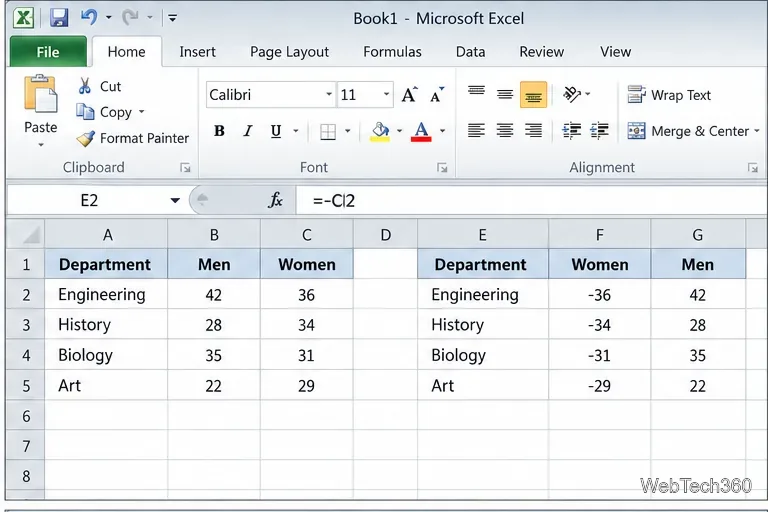Click the Merge & Center icon
Screen dimensions: 768x512
coord(637,131)
